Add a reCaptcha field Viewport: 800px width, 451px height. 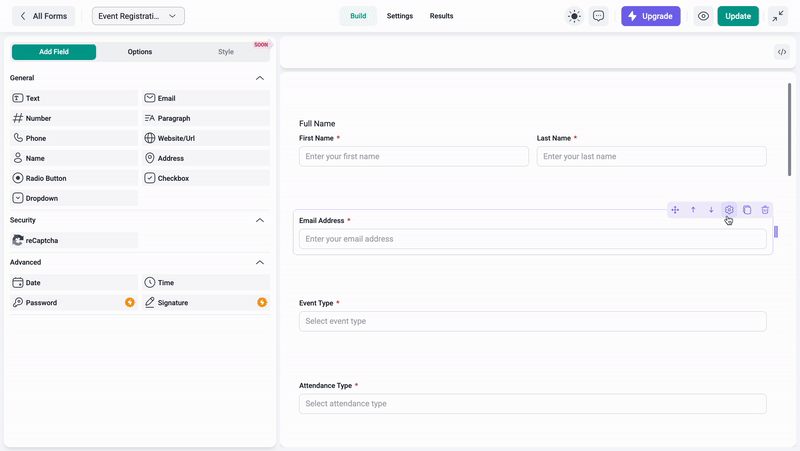[x=74, y=240]
